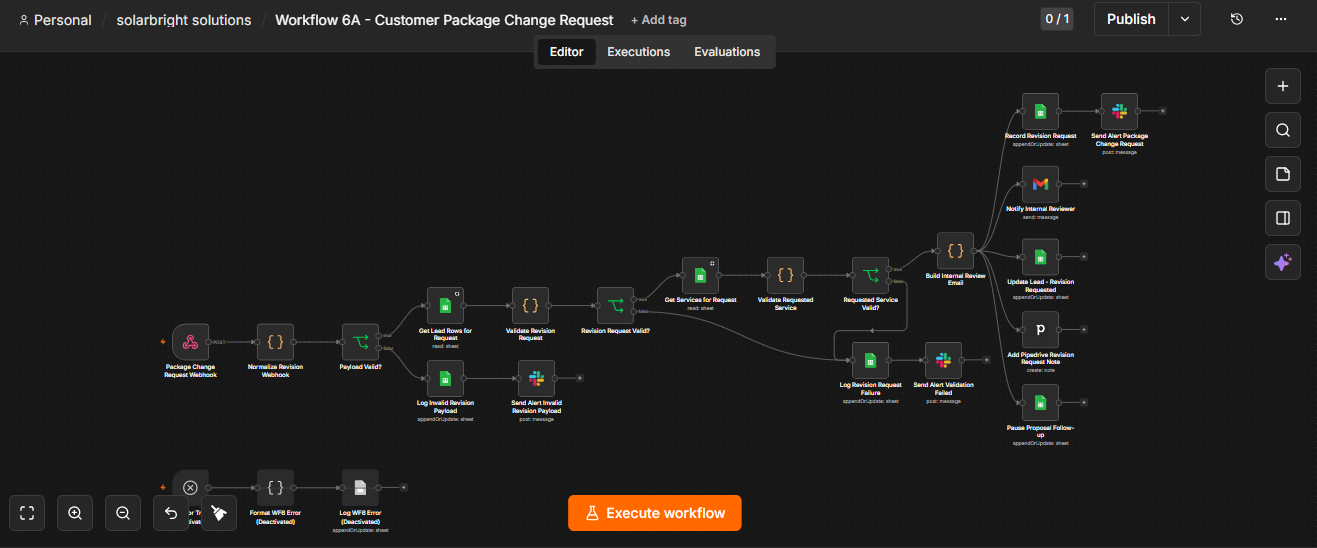Select the Pause Proposal Follow-up sheet node

pyautogui.click(x=1040, y=402)
